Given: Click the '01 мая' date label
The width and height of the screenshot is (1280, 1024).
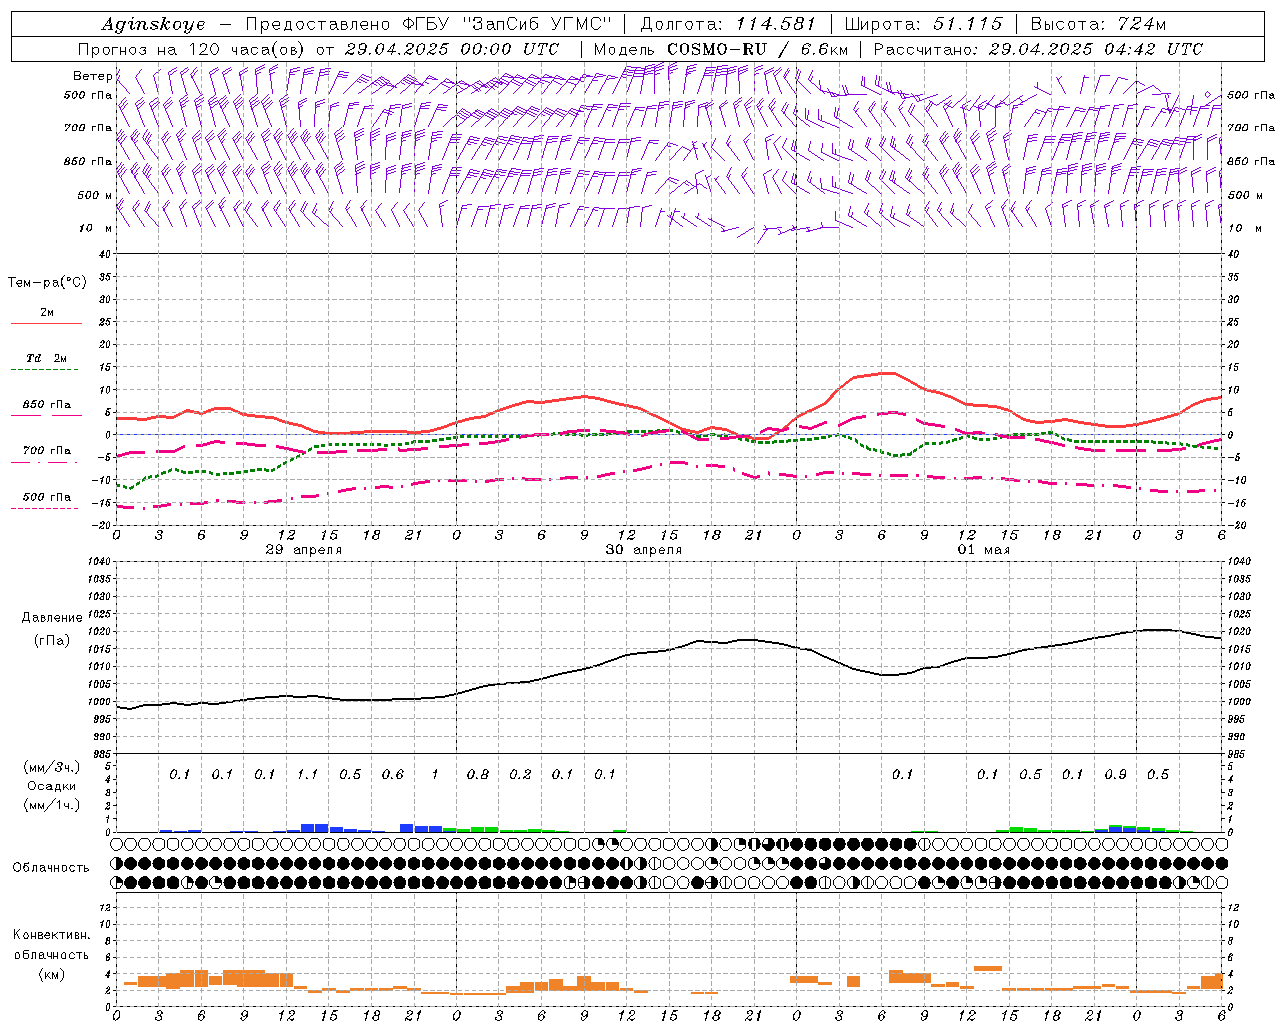Looking at the screenshot, I should click(984, 550).
